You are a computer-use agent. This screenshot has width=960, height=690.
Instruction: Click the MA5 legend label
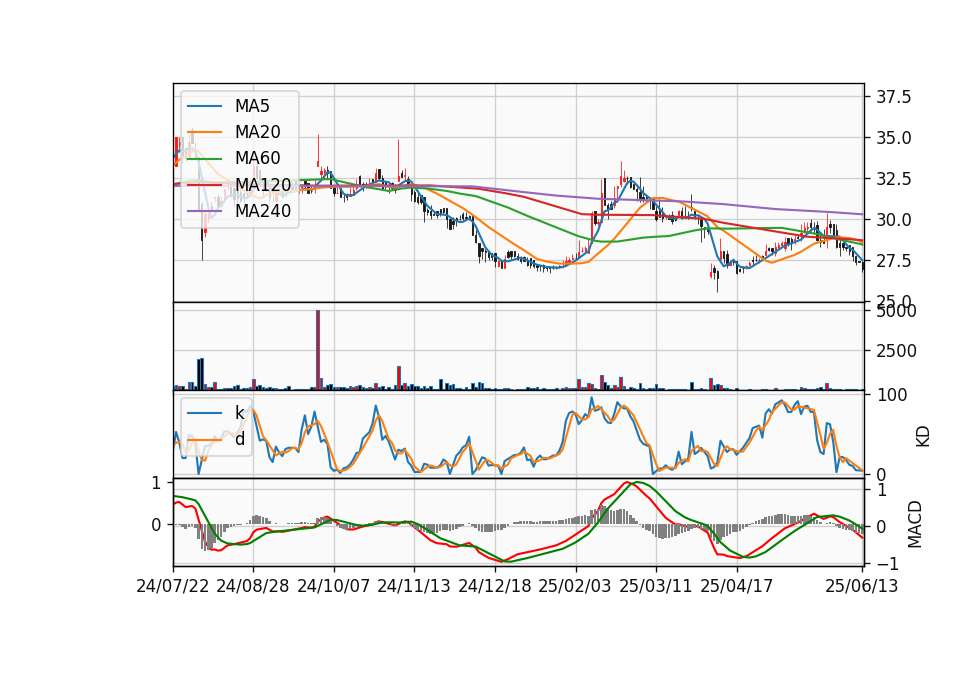pos(252,106)
